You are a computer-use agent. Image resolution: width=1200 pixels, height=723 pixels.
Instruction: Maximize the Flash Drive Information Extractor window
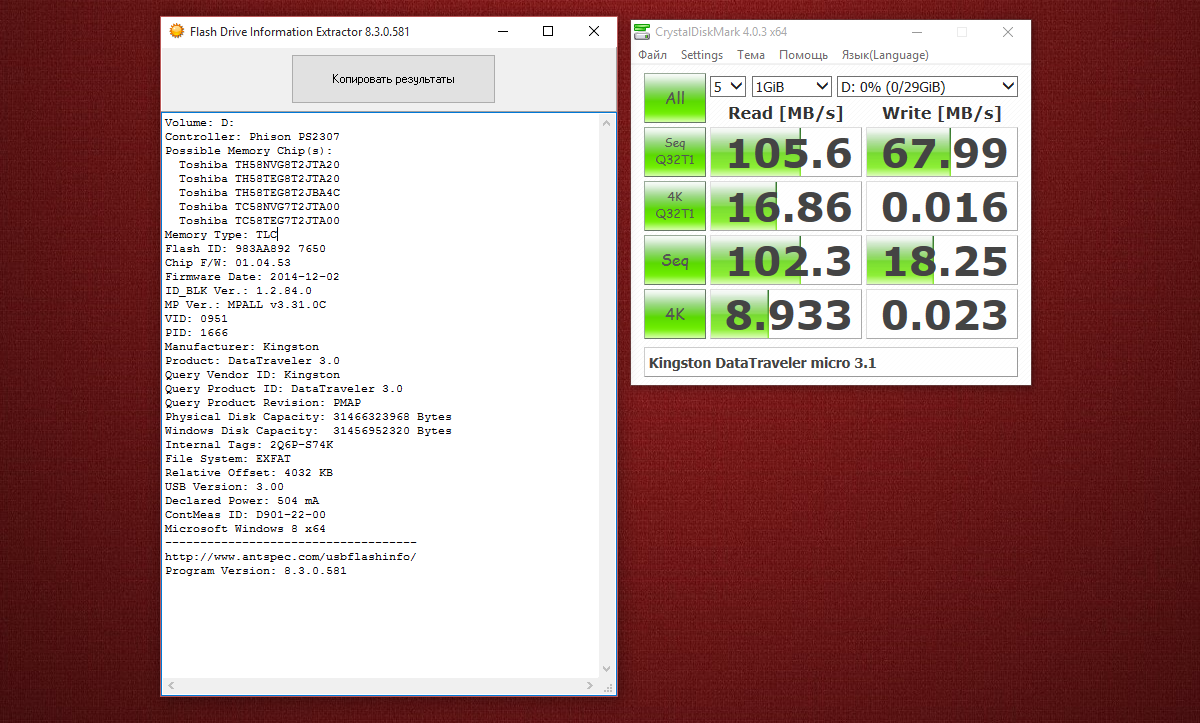(548, 31)
